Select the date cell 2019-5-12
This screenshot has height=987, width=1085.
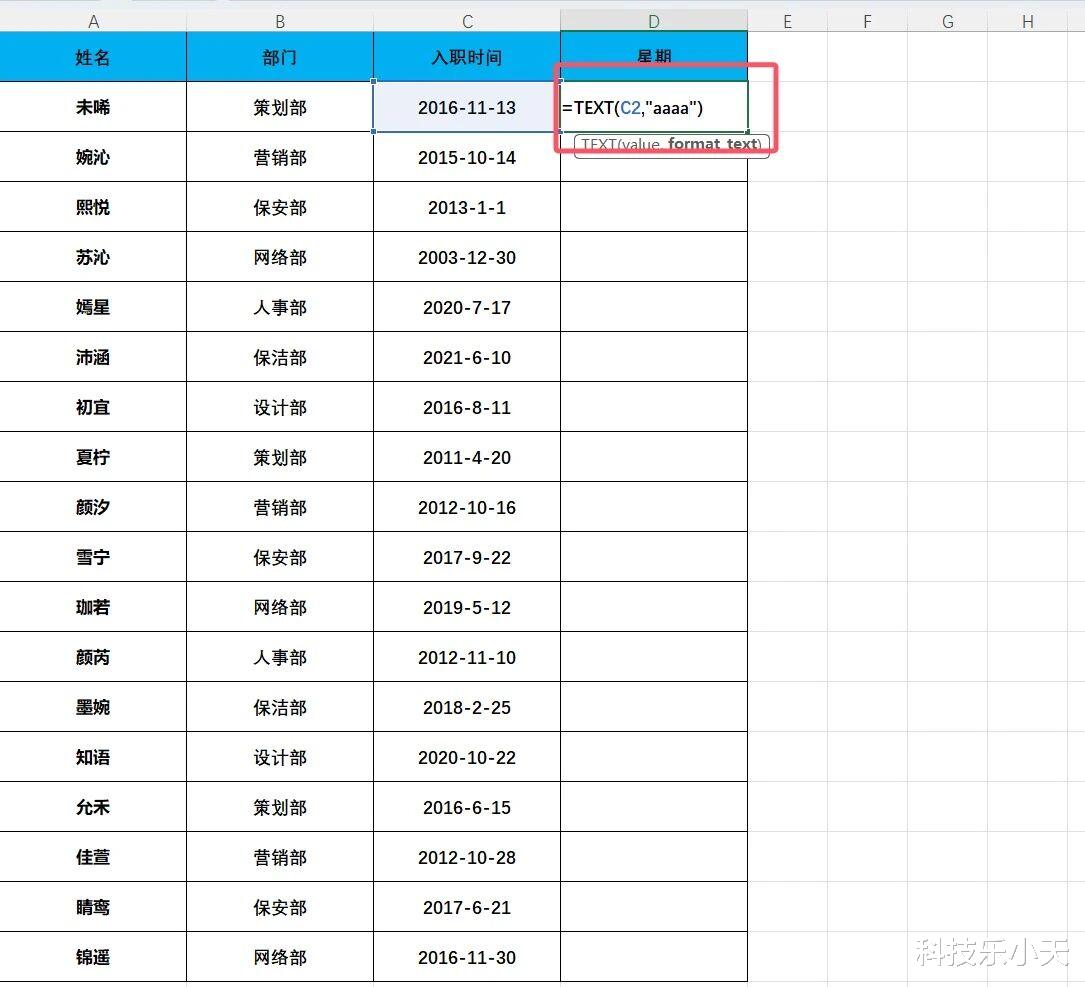tap(467, 607)
